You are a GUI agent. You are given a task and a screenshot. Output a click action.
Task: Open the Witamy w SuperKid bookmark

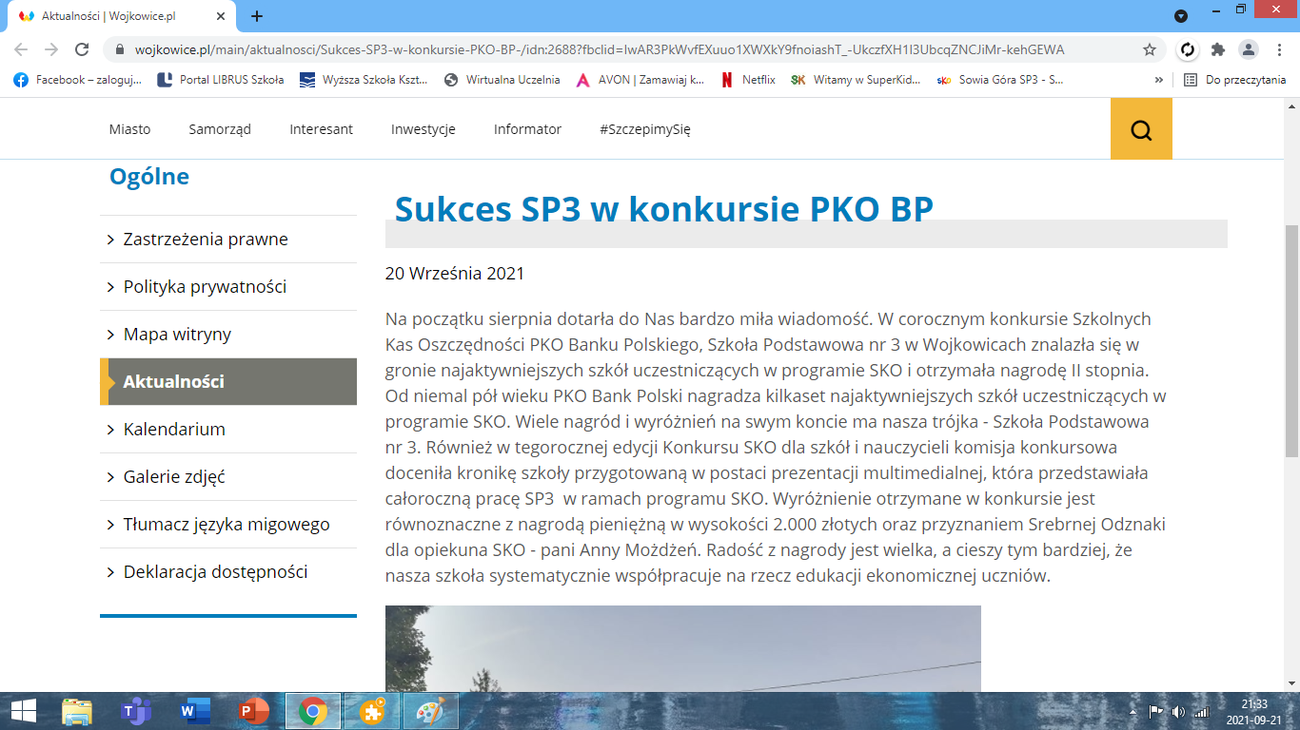[856, 80]
